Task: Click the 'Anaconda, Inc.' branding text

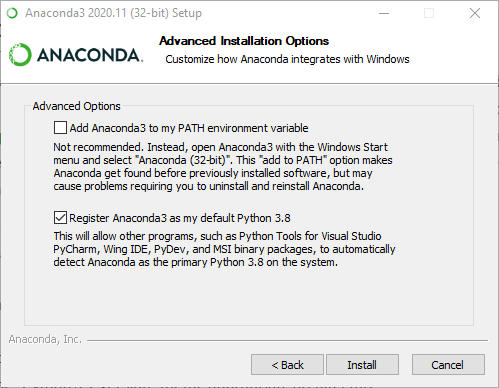Action: coord(45,339)
